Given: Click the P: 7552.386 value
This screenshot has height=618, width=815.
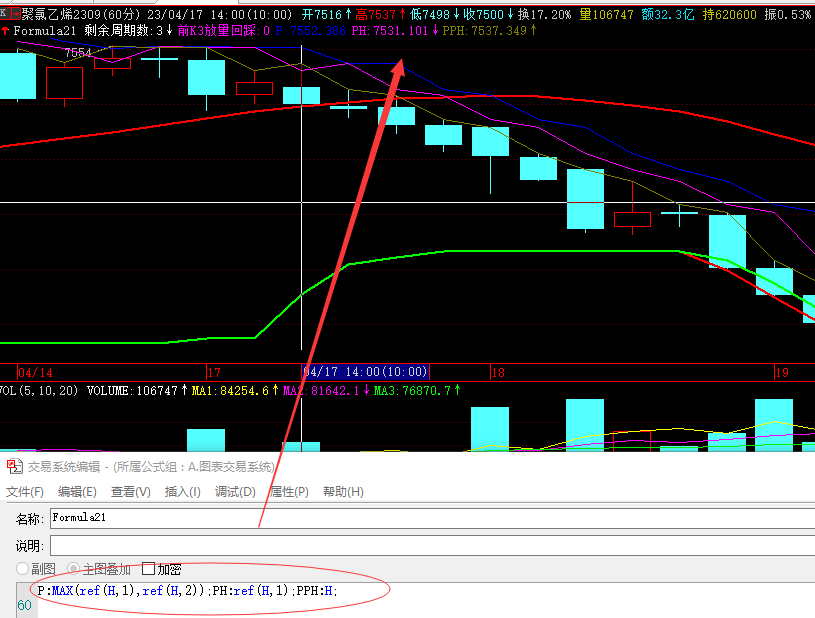Looking at the screenshot, I should coord(310,31).
